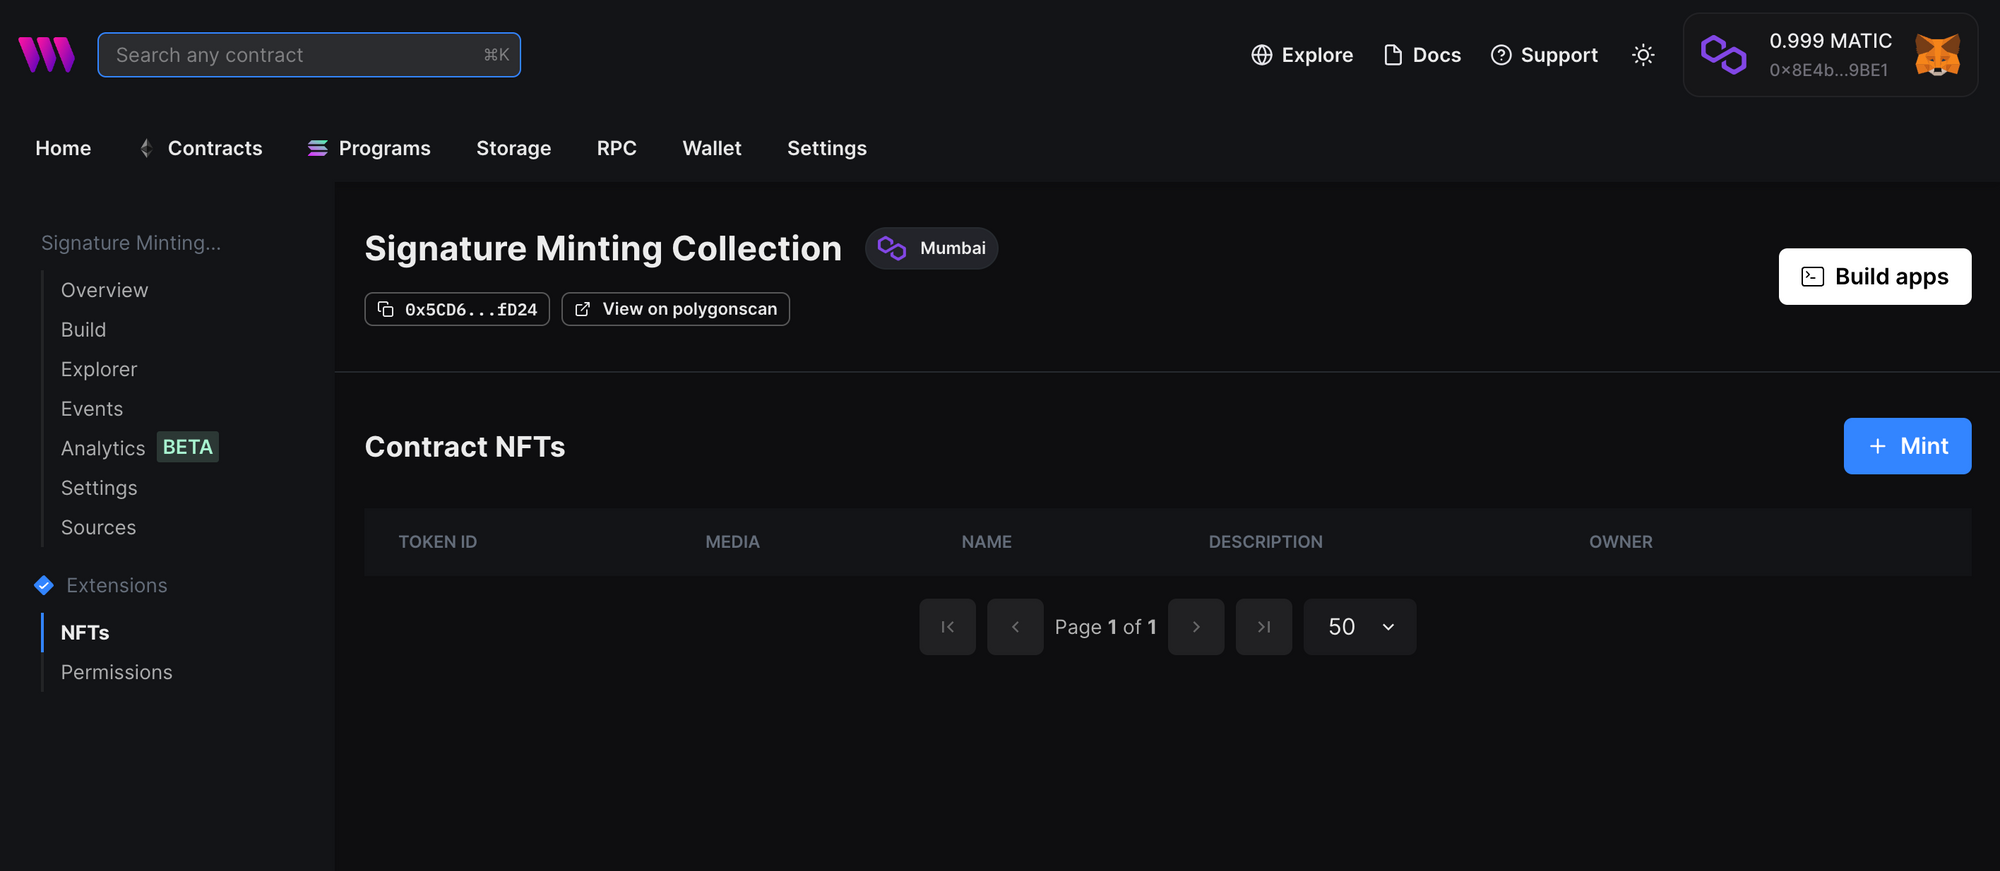
Task: Go to previous page arrow
Action: pos(1015,627)
